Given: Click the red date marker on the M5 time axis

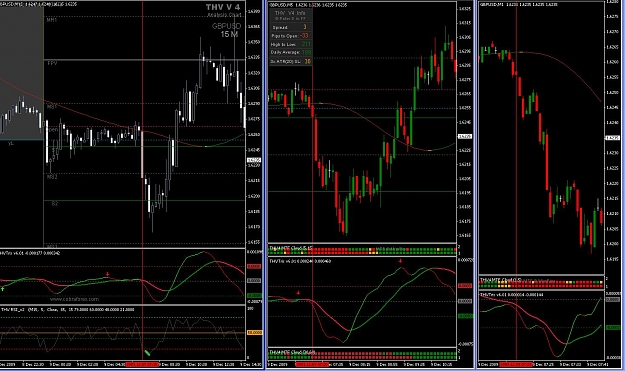Looking at the screenshot, I should click(x=312, y=364).
